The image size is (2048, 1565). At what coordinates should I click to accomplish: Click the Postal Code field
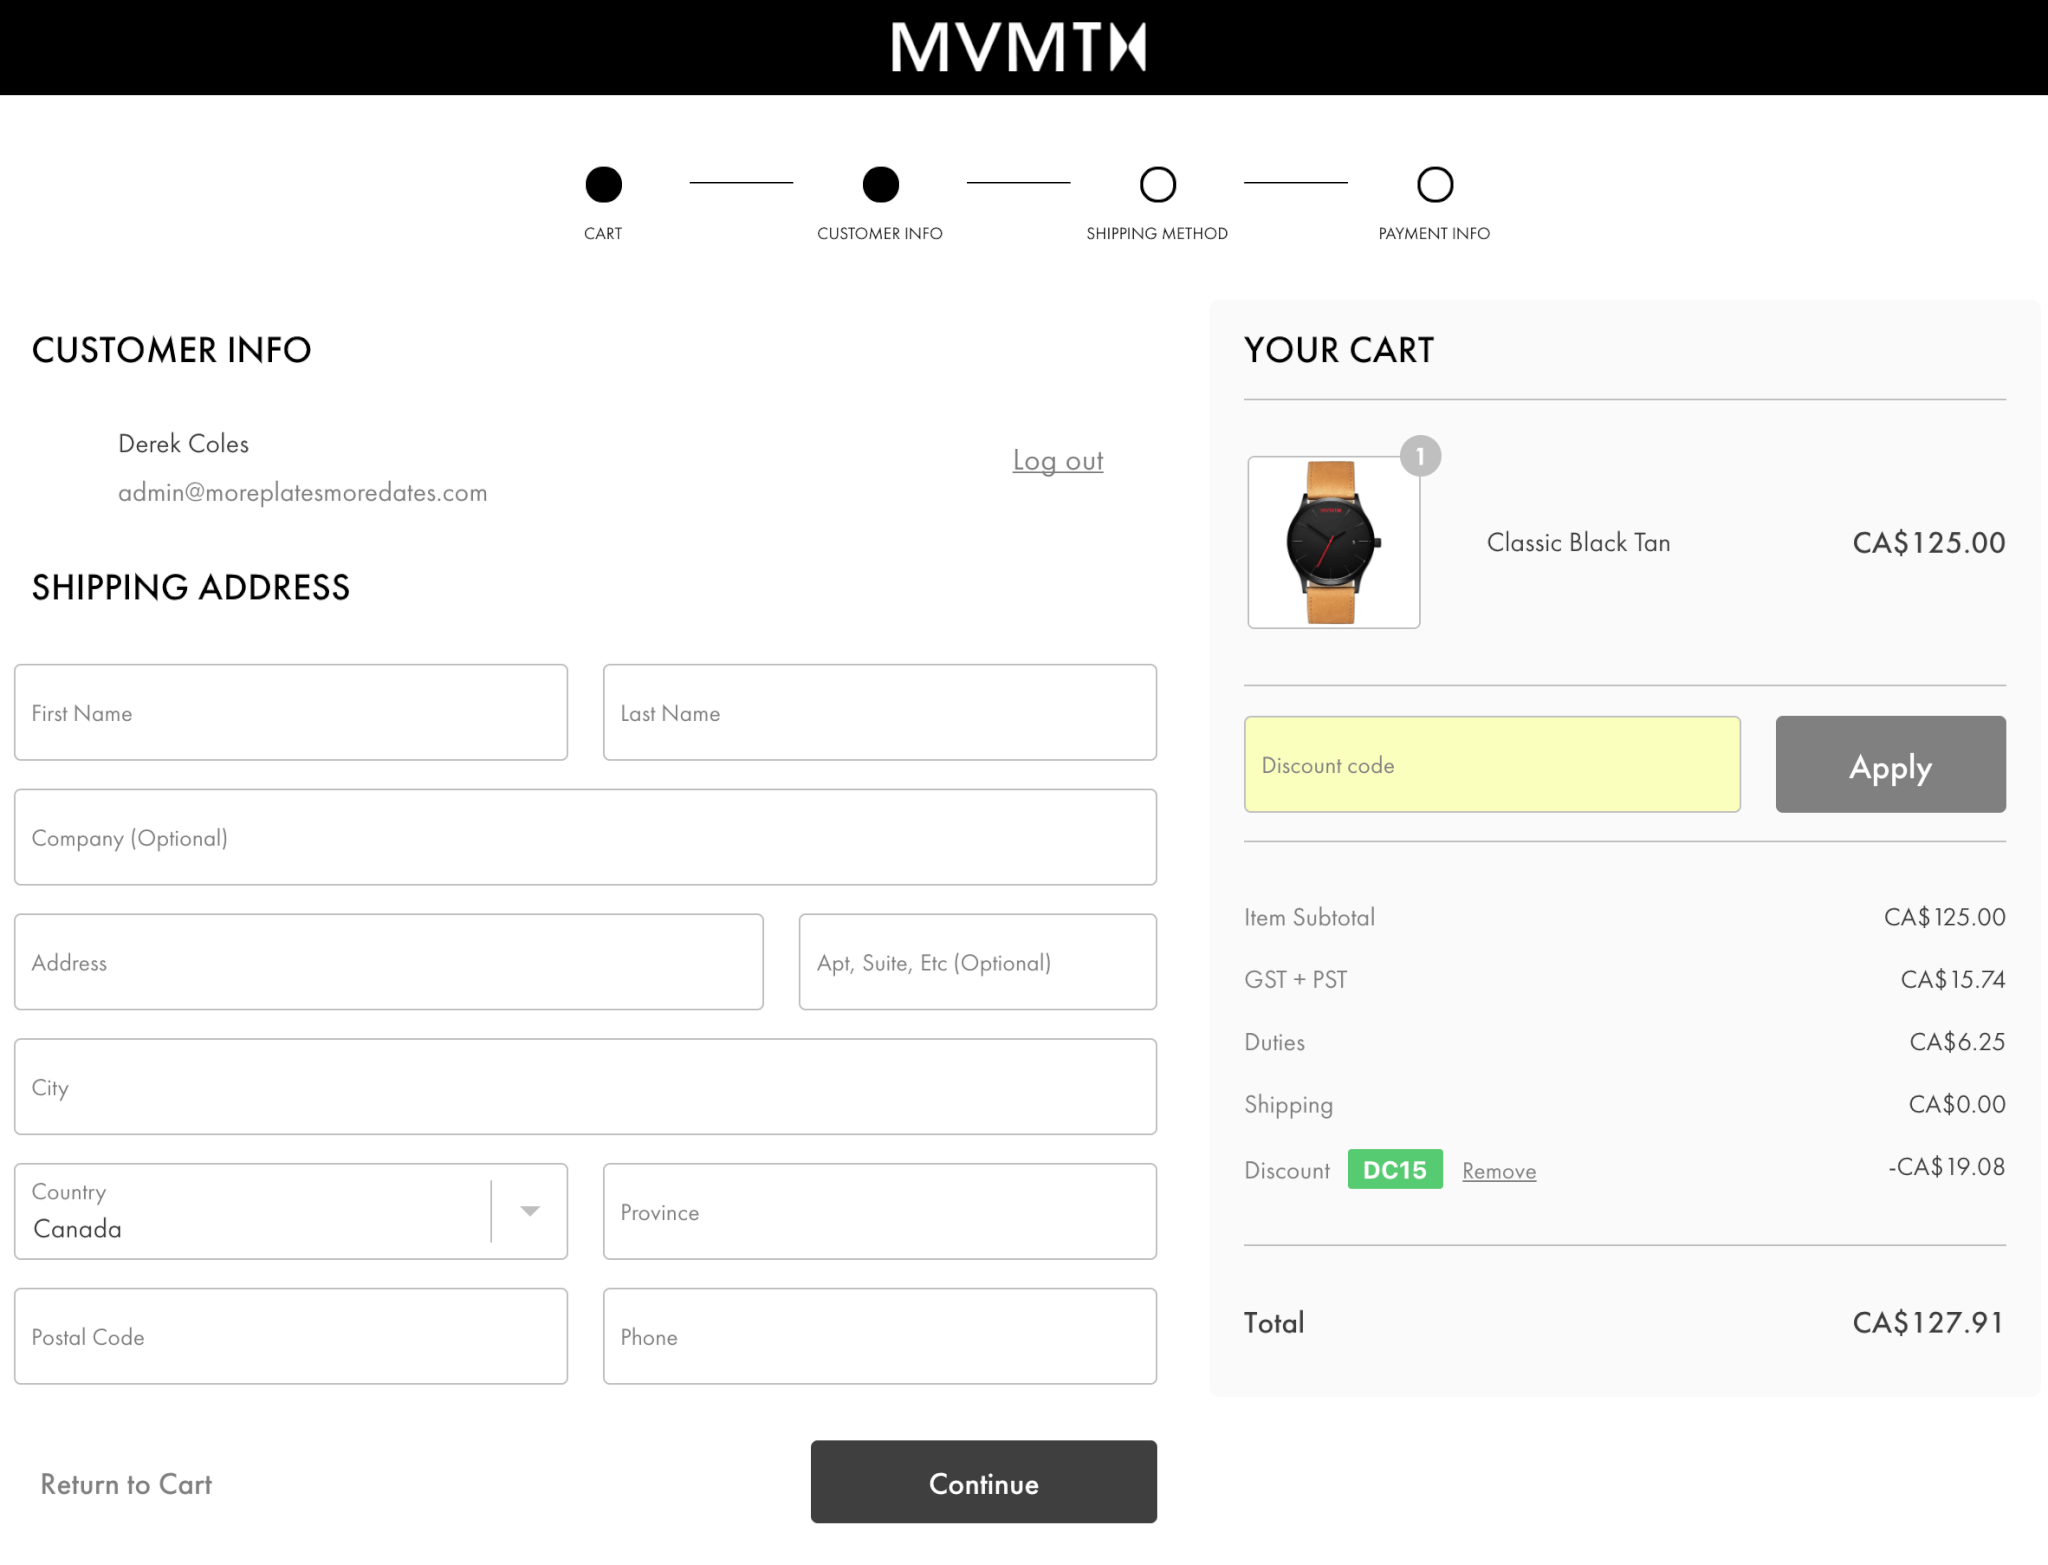[291, 1336]
